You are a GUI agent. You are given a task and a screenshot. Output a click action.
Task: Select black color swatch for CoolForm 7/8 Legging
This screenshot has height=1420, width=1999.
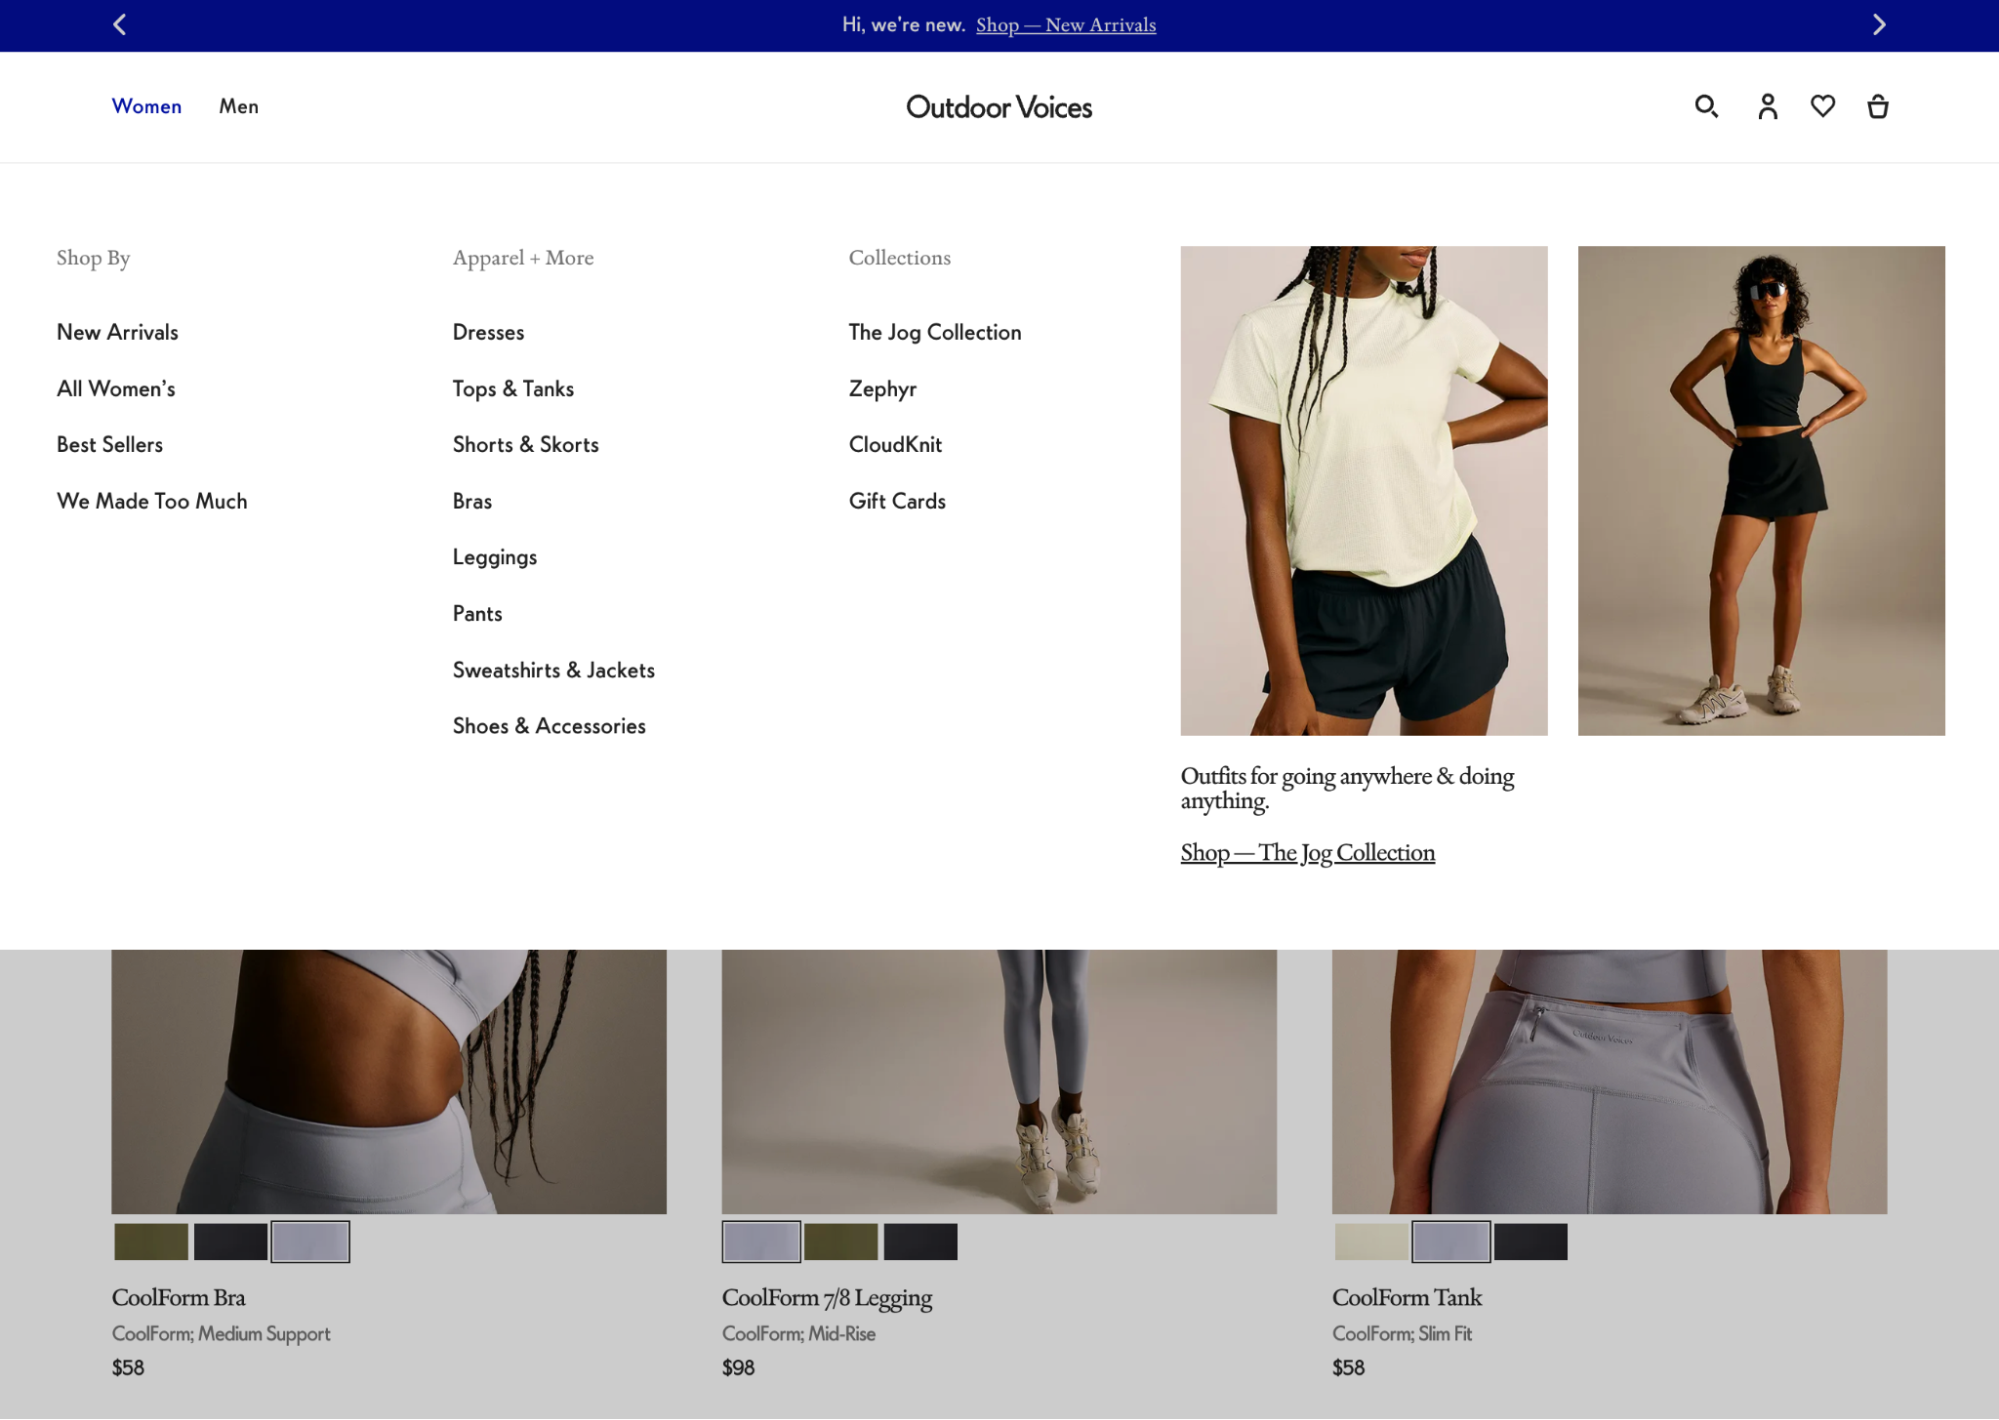click(920, 1242)
